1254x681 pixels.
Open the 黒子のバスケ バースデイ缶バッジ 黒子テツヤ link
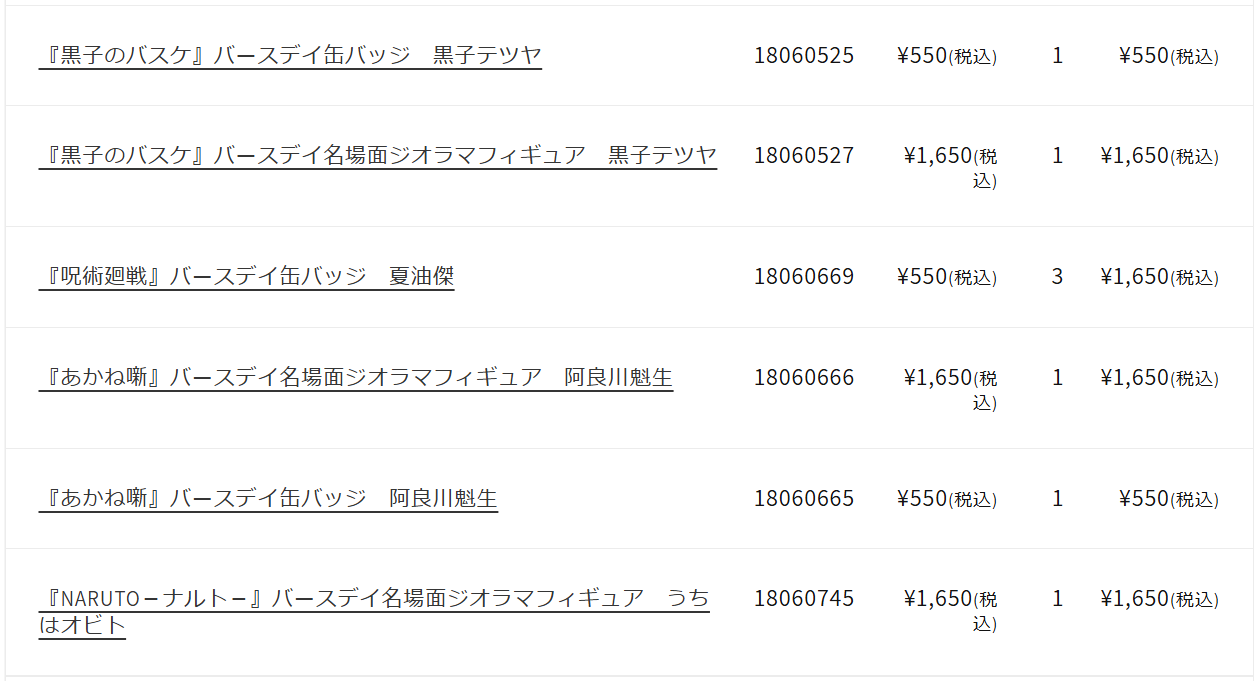[x=290, y=56]
